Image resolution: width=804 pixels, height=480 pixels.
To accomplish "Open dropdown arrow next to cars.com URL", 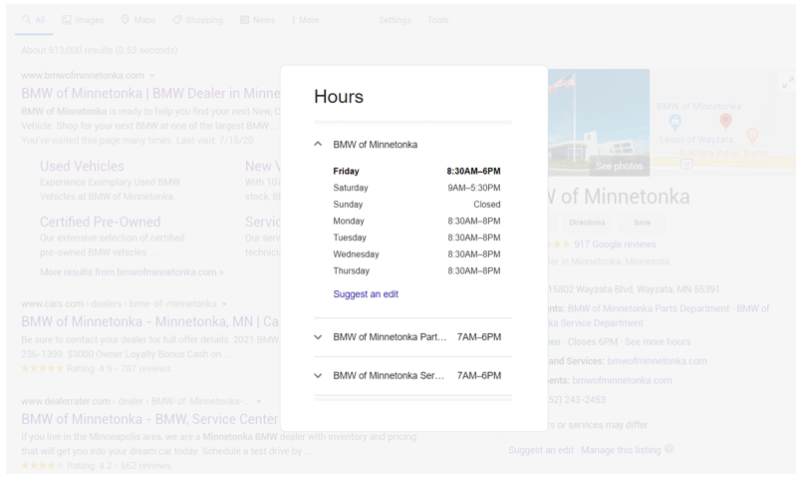I will coord(224,304).
